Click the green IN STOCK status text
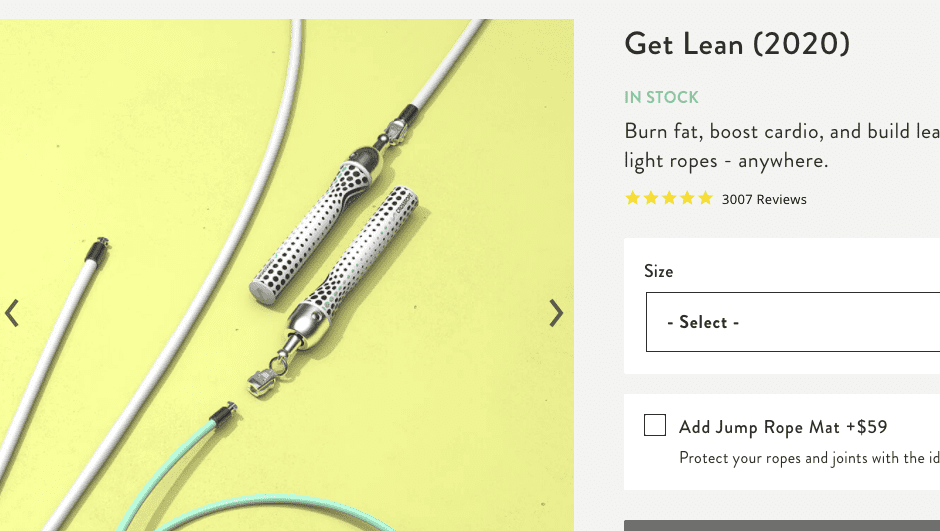This screenshot has width=940, height=531. (661, 97)
